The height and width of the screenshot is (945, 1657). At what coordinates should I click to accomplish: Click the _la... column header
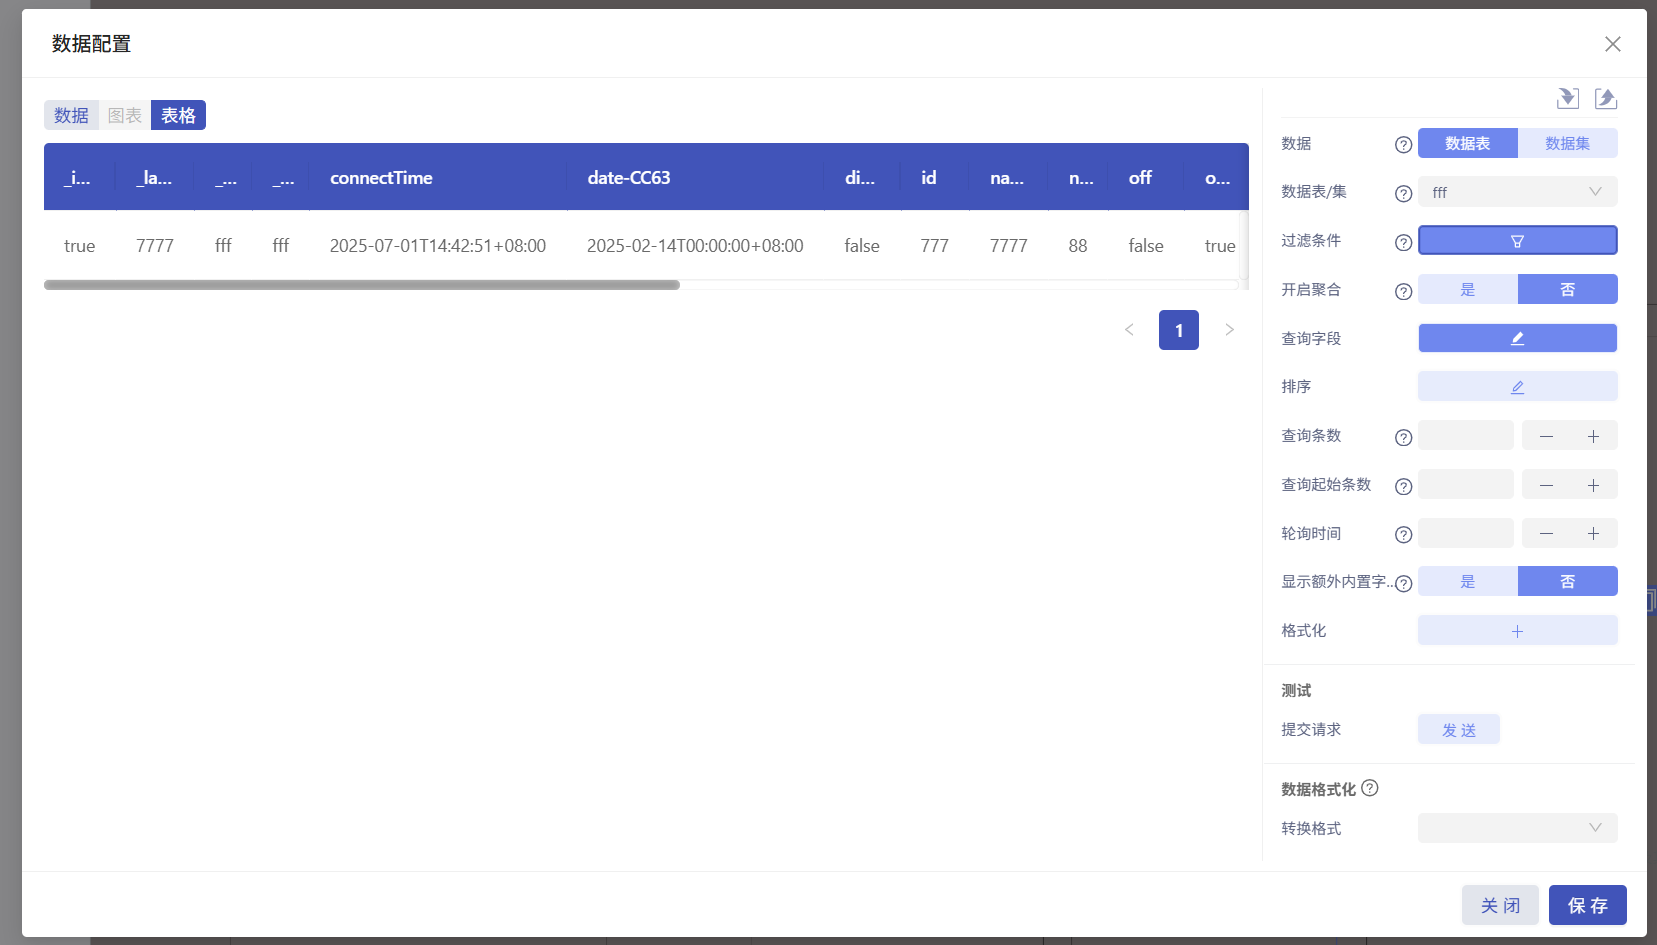point(154,178)
